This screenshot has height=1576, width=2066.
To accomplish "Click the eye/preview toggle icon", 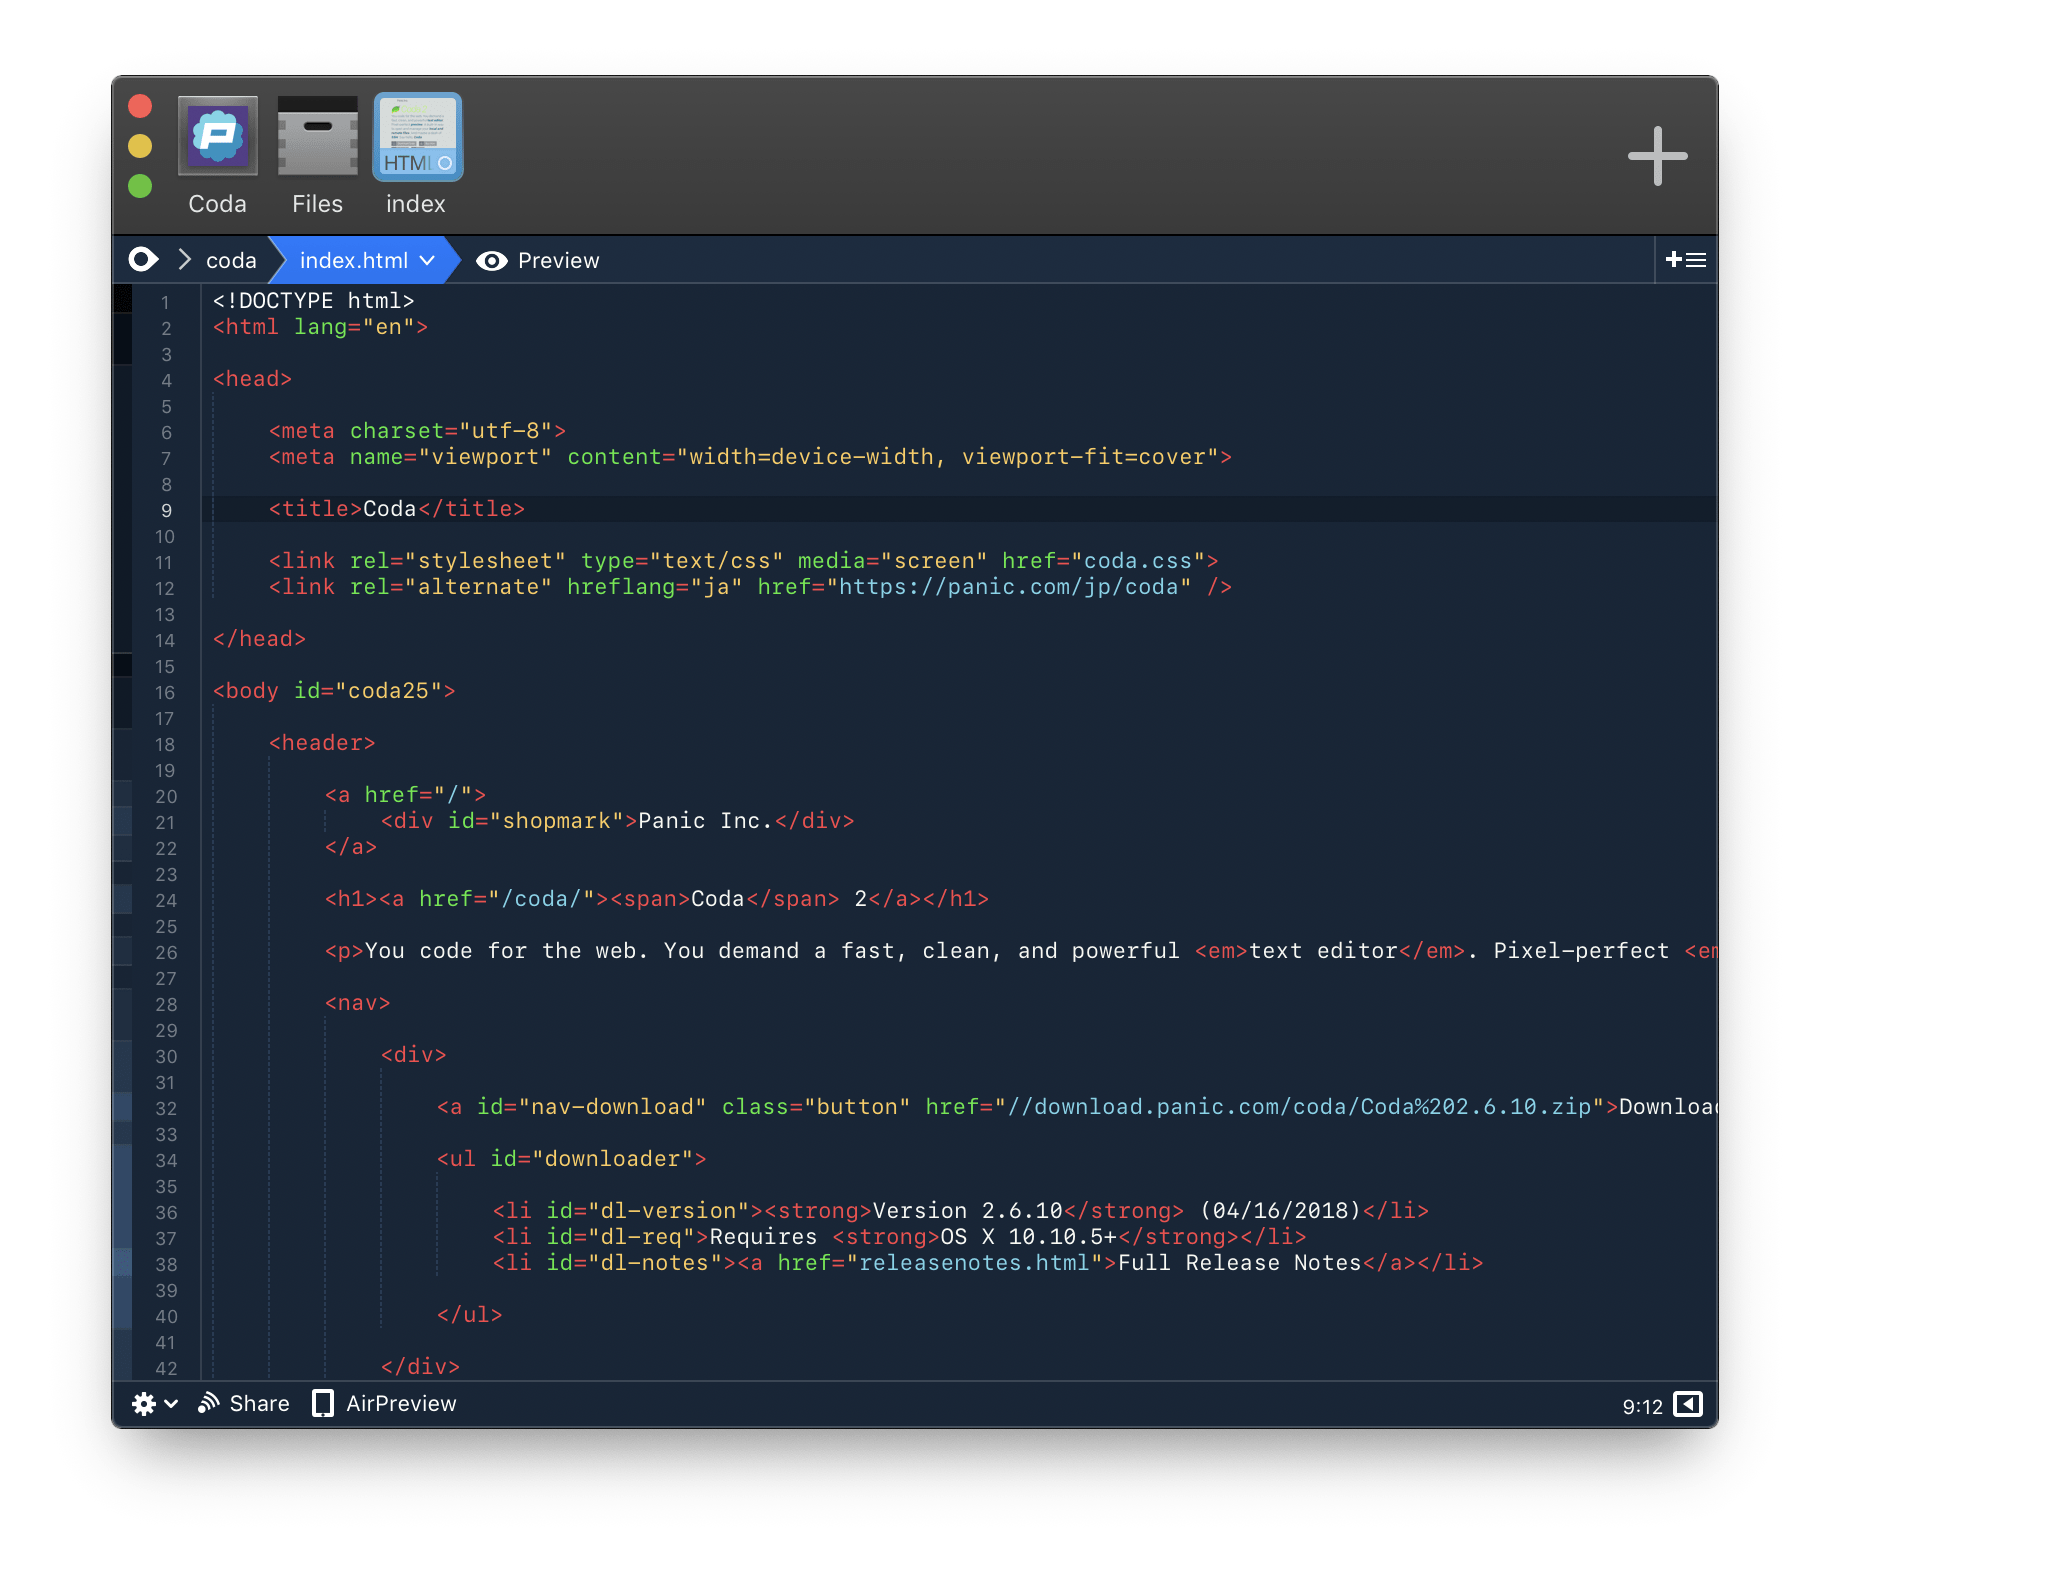I will [490, 260].
